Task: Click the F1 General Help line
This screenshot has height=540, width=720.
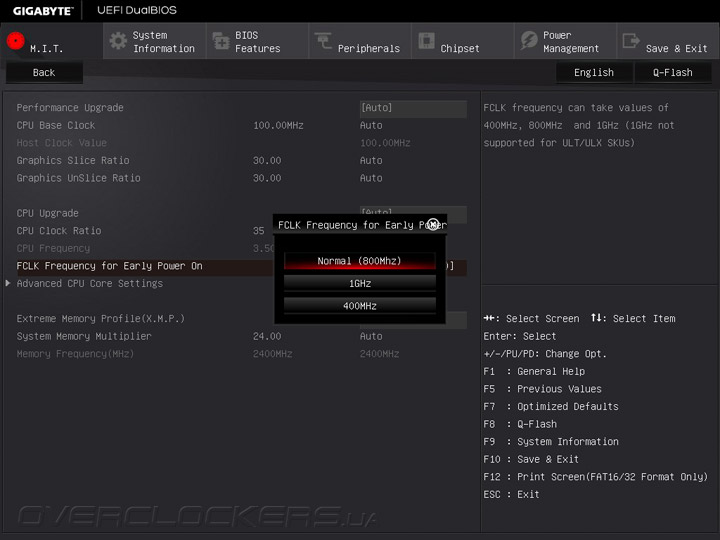Action: coord(534,371)
